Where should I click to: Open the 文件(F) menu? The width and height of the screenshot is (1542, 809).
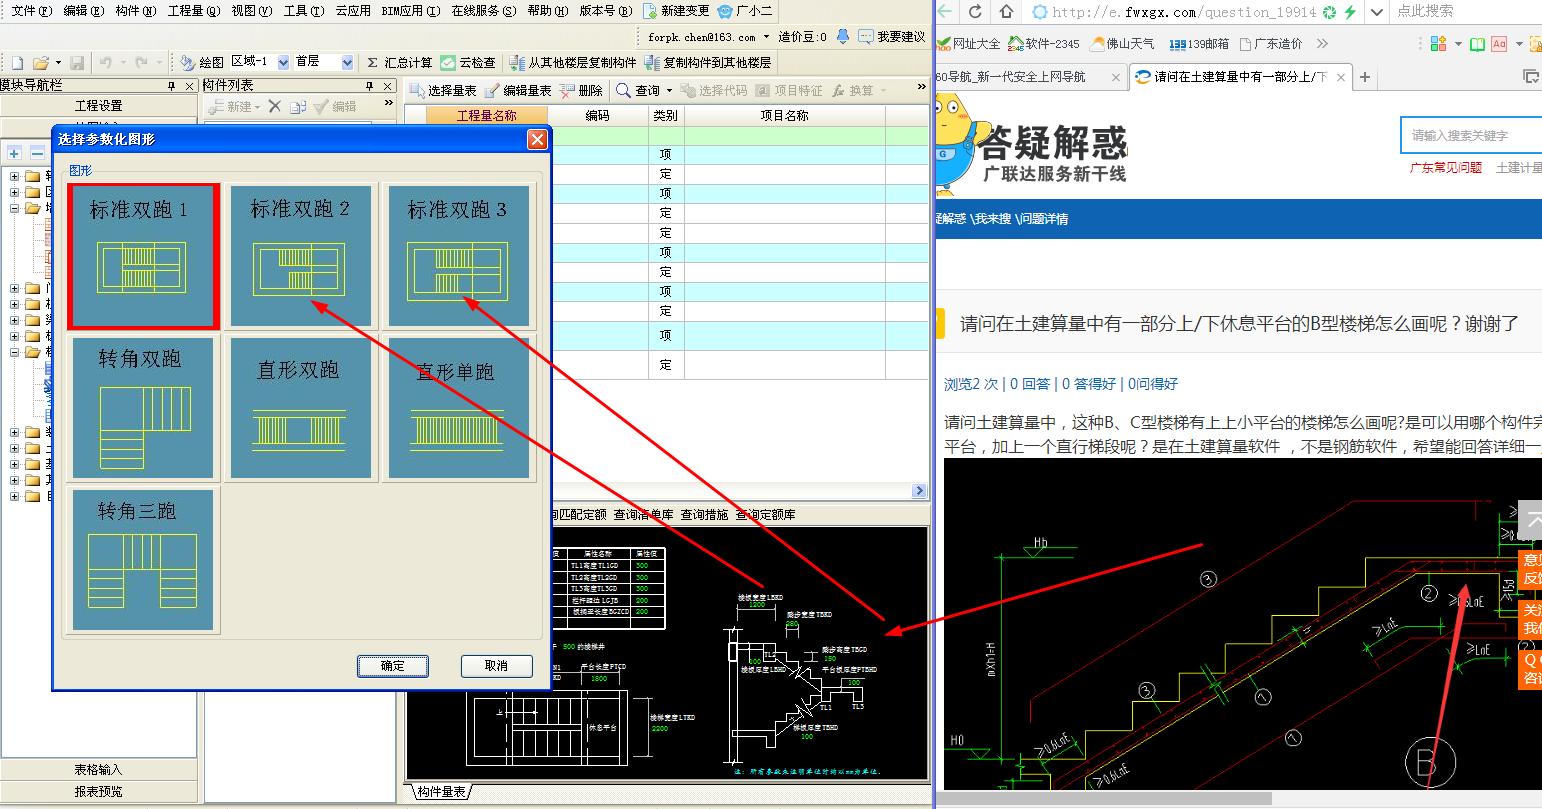click(30, 11)
